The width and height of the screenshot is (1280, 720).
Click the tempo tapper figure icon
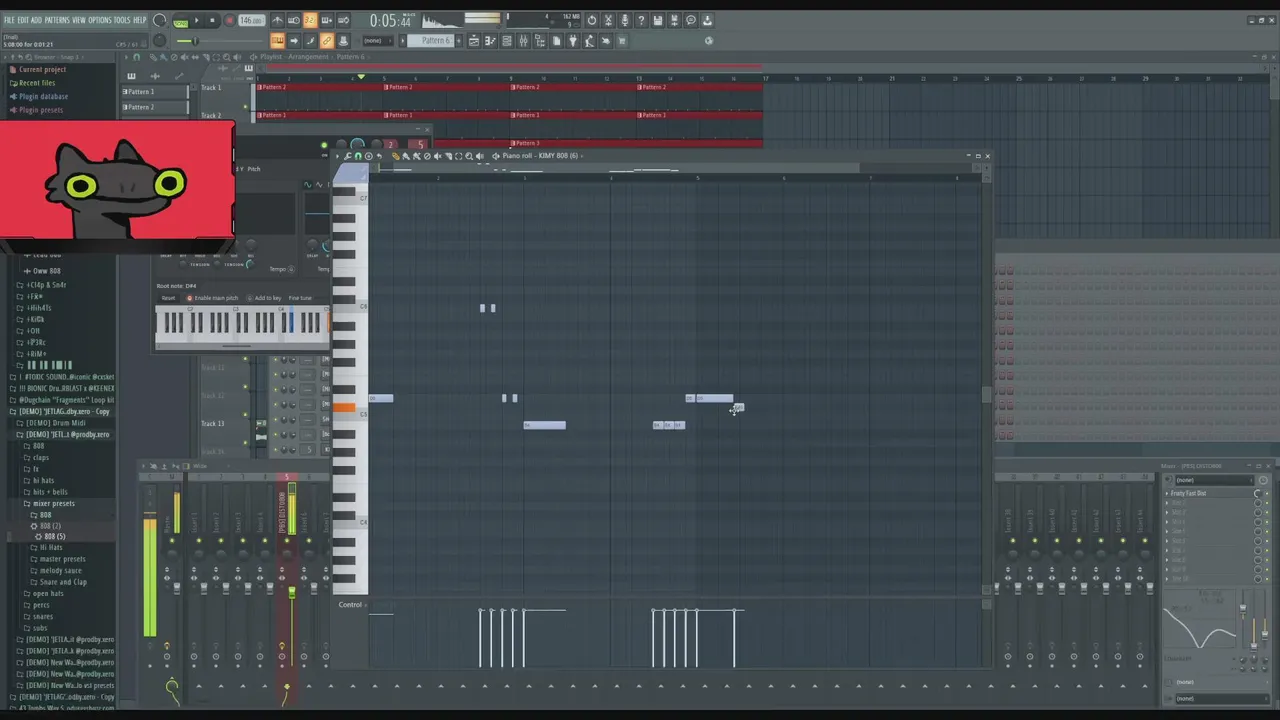click(x=589, y=41)
